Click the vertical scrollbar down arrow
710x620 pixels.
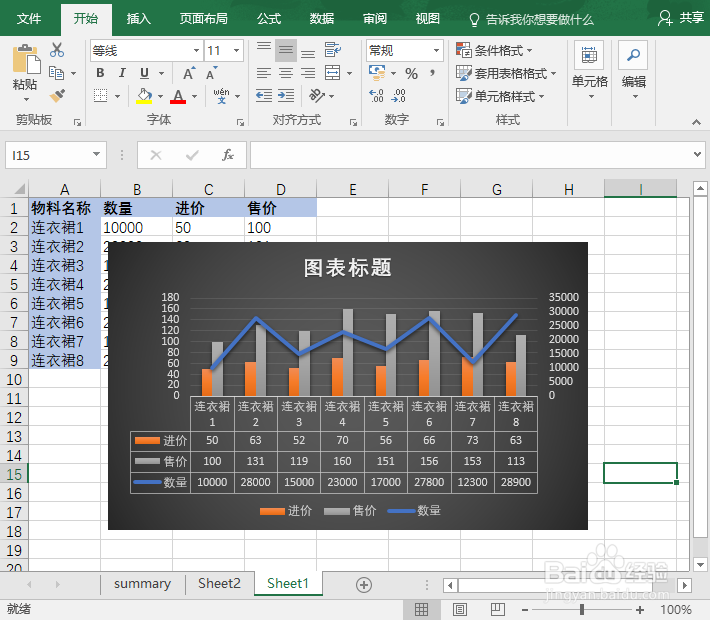pos(700,565)
